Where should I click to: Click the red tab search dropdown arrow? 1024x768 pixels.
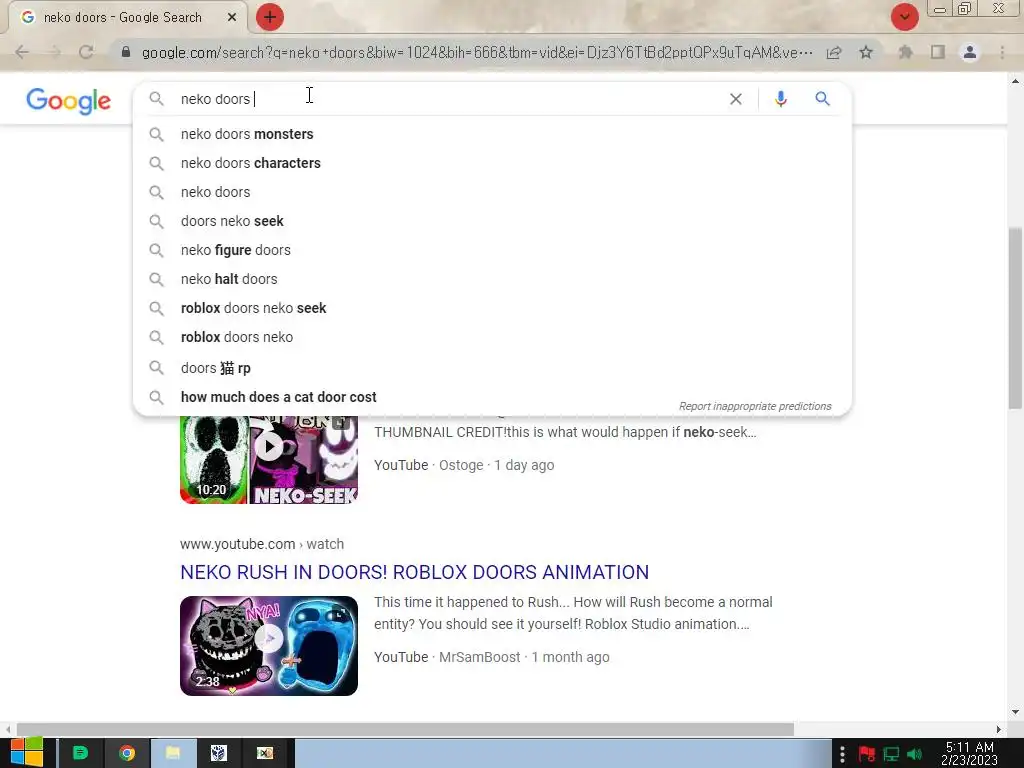pos(904,17)
